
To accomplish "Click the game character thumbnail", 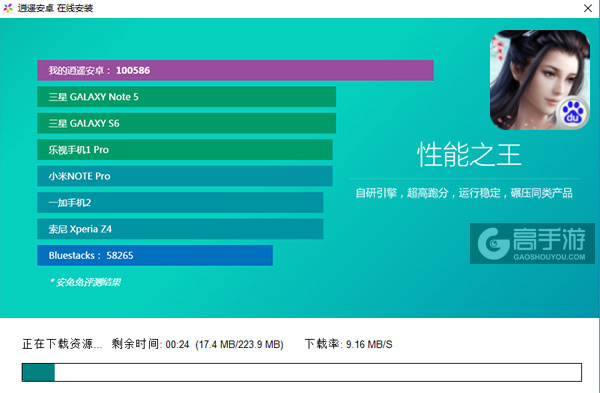I will click(540, 80).
